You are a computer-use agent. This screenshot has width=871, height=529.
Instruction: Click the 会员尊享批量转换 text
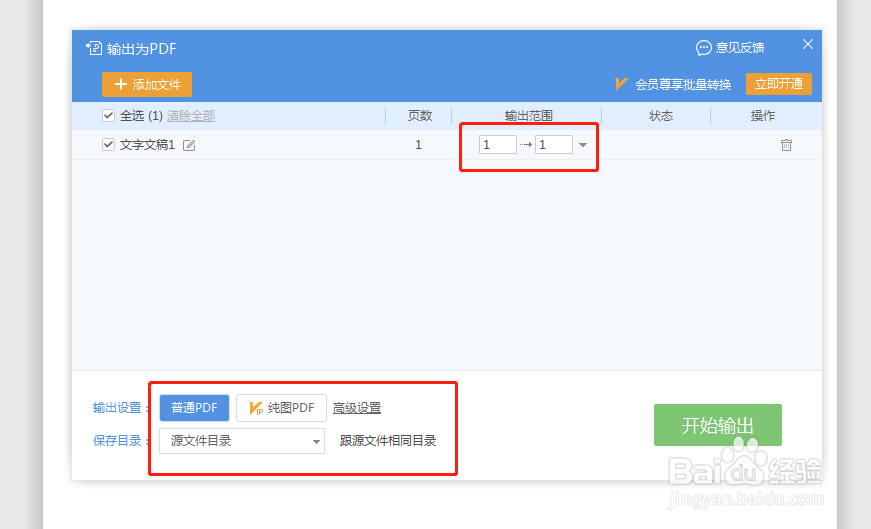coord(683,84)
